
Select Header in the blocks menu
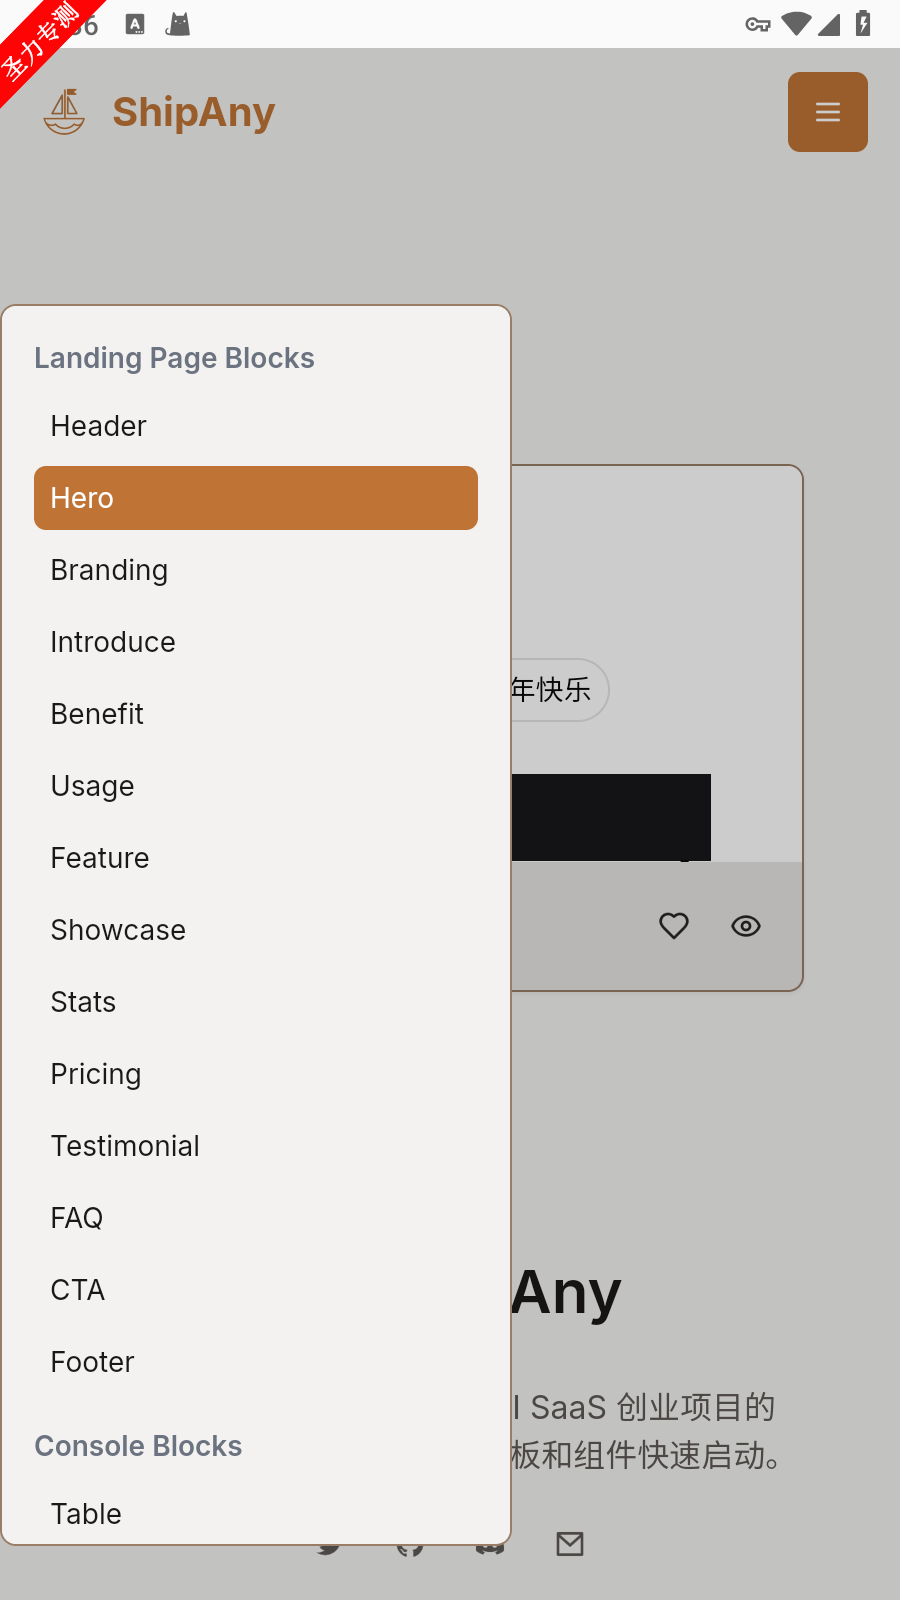[x=256, y=426]
